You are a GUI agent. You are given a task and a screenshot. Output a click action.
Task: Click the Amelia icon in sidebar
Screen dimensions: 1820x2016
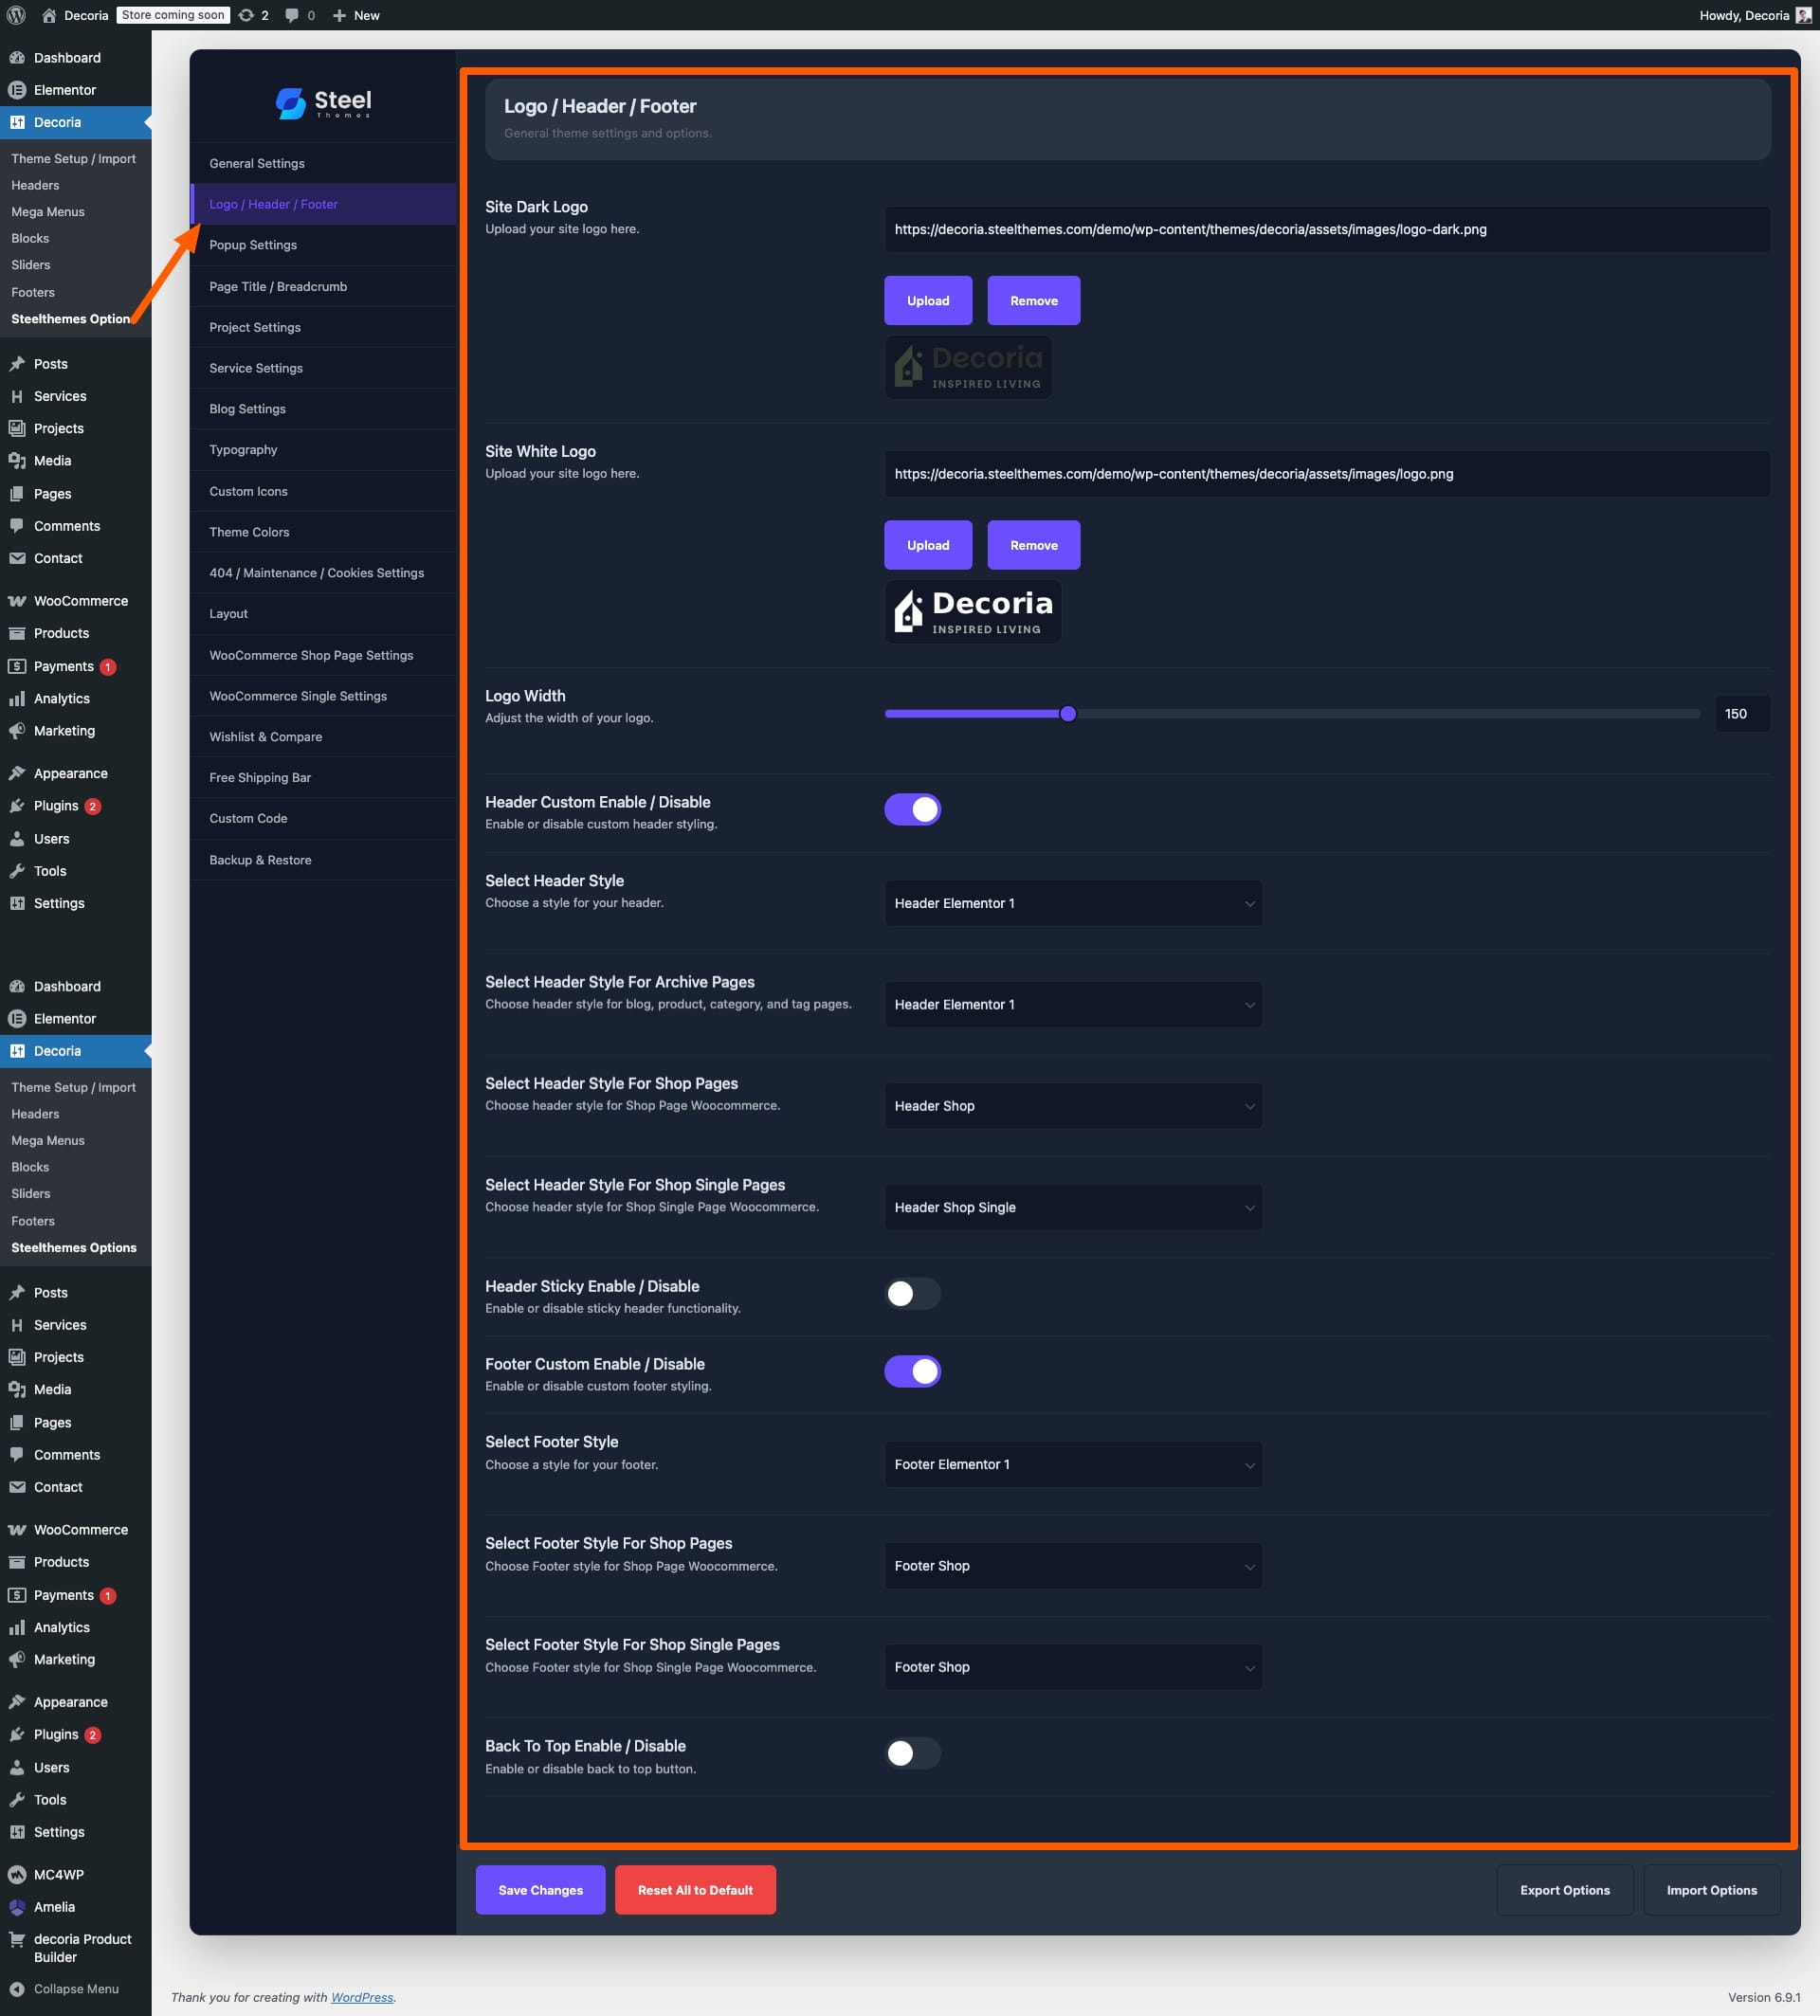[17, 1906]
